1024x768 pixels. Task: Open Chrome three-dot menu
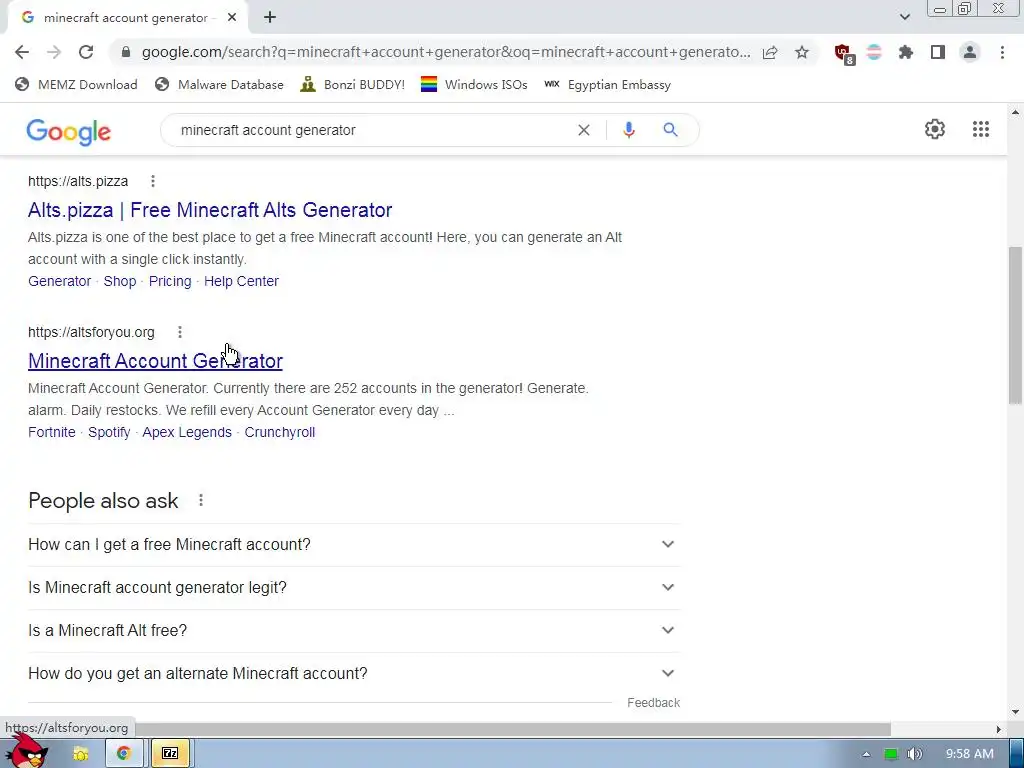click(1002, 52)
